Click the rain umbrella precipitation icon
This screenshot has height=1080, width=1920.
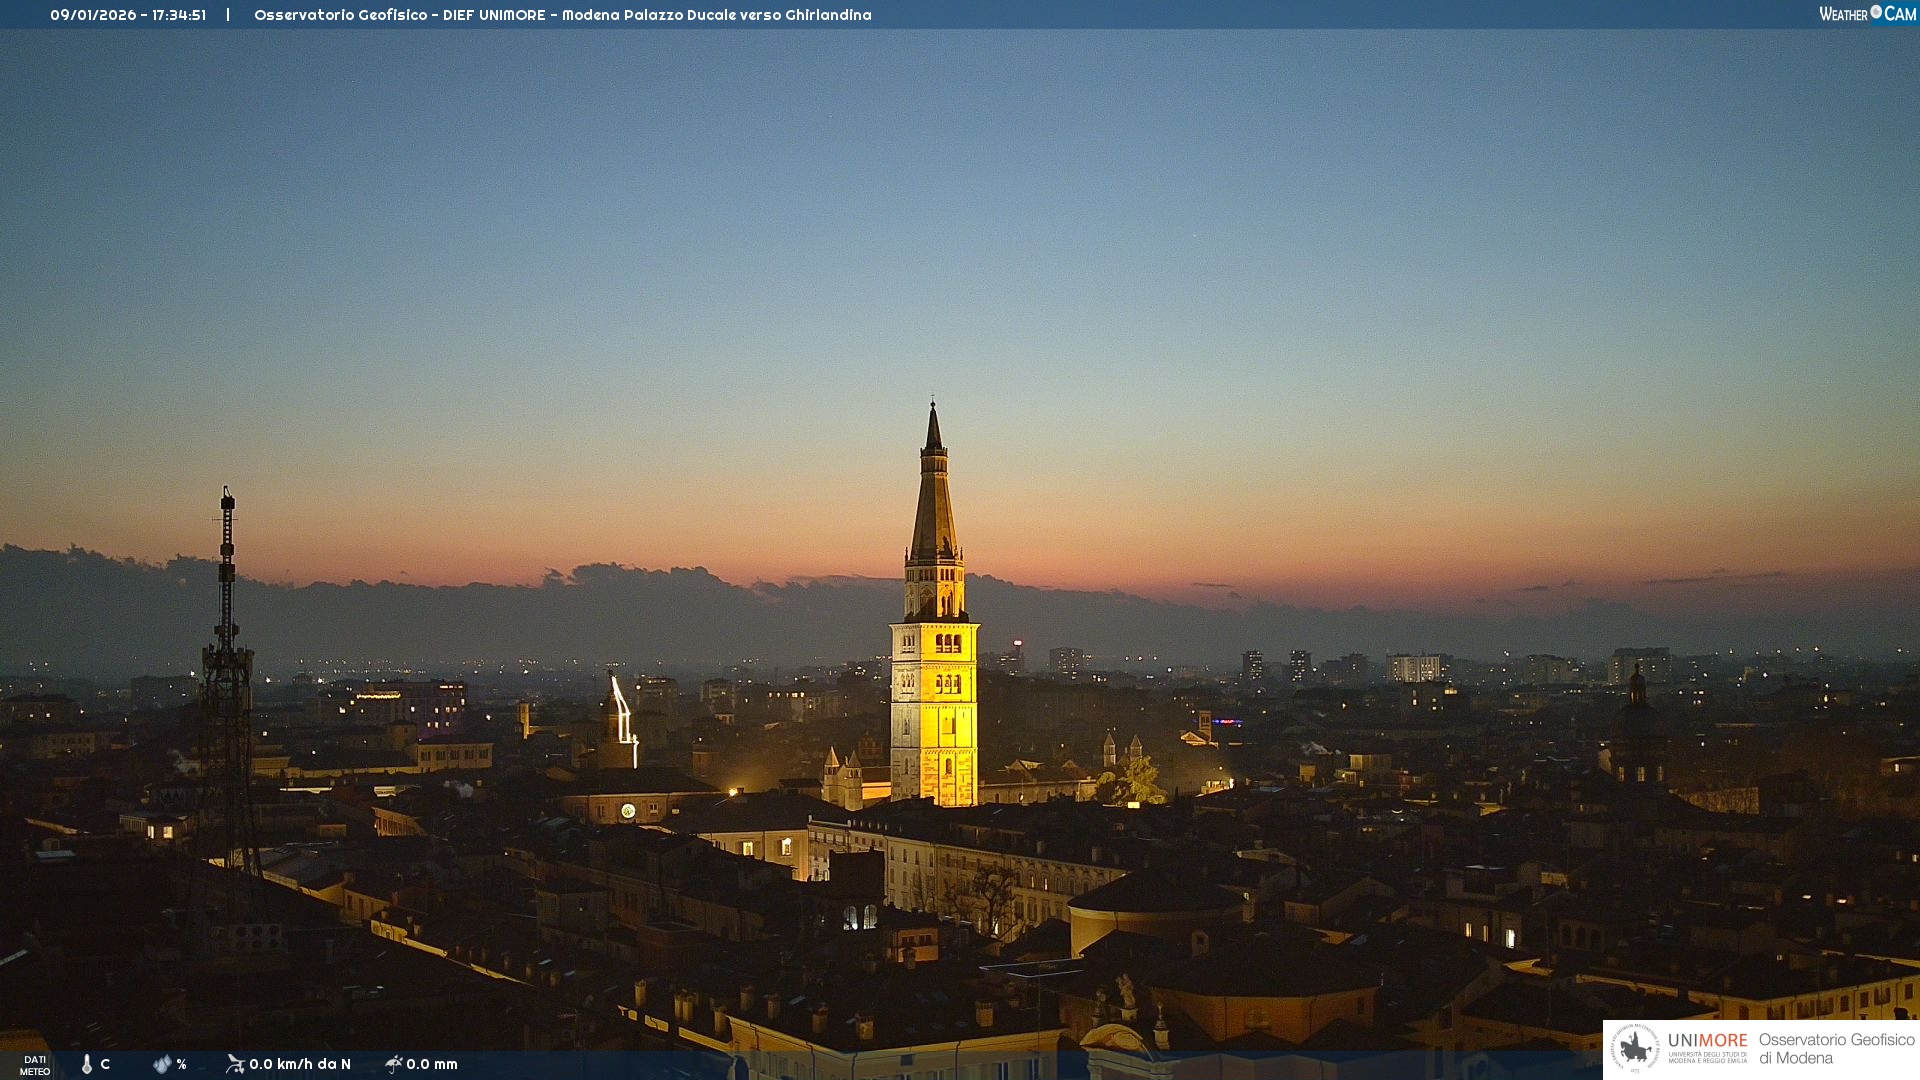coord(394,1064)
